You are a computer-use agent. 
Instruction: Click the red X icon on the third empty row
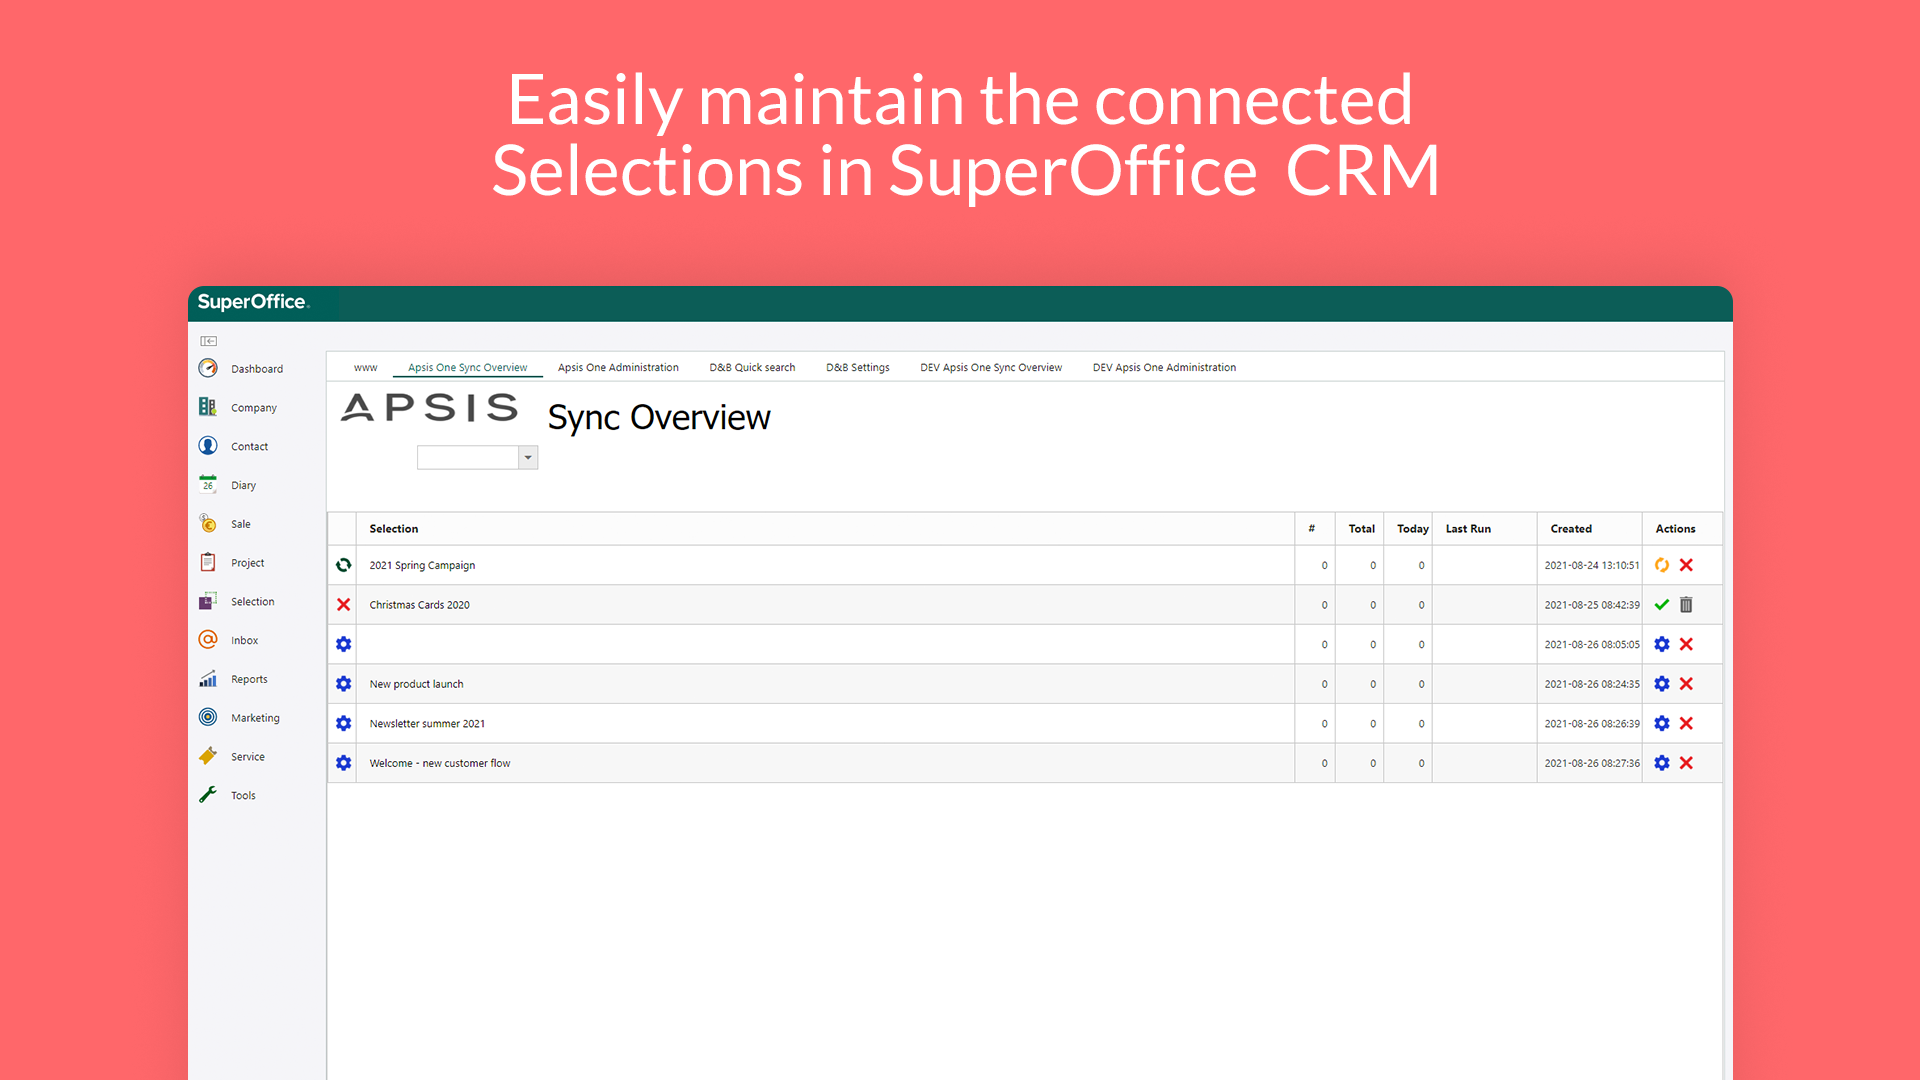tap(1687, 644)
